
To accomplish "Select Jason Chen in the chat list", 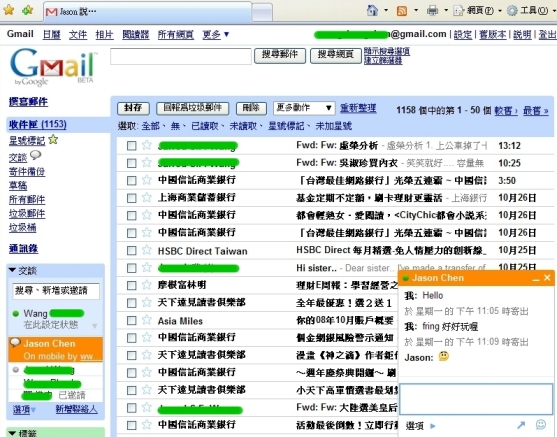I will click(55, 349).
